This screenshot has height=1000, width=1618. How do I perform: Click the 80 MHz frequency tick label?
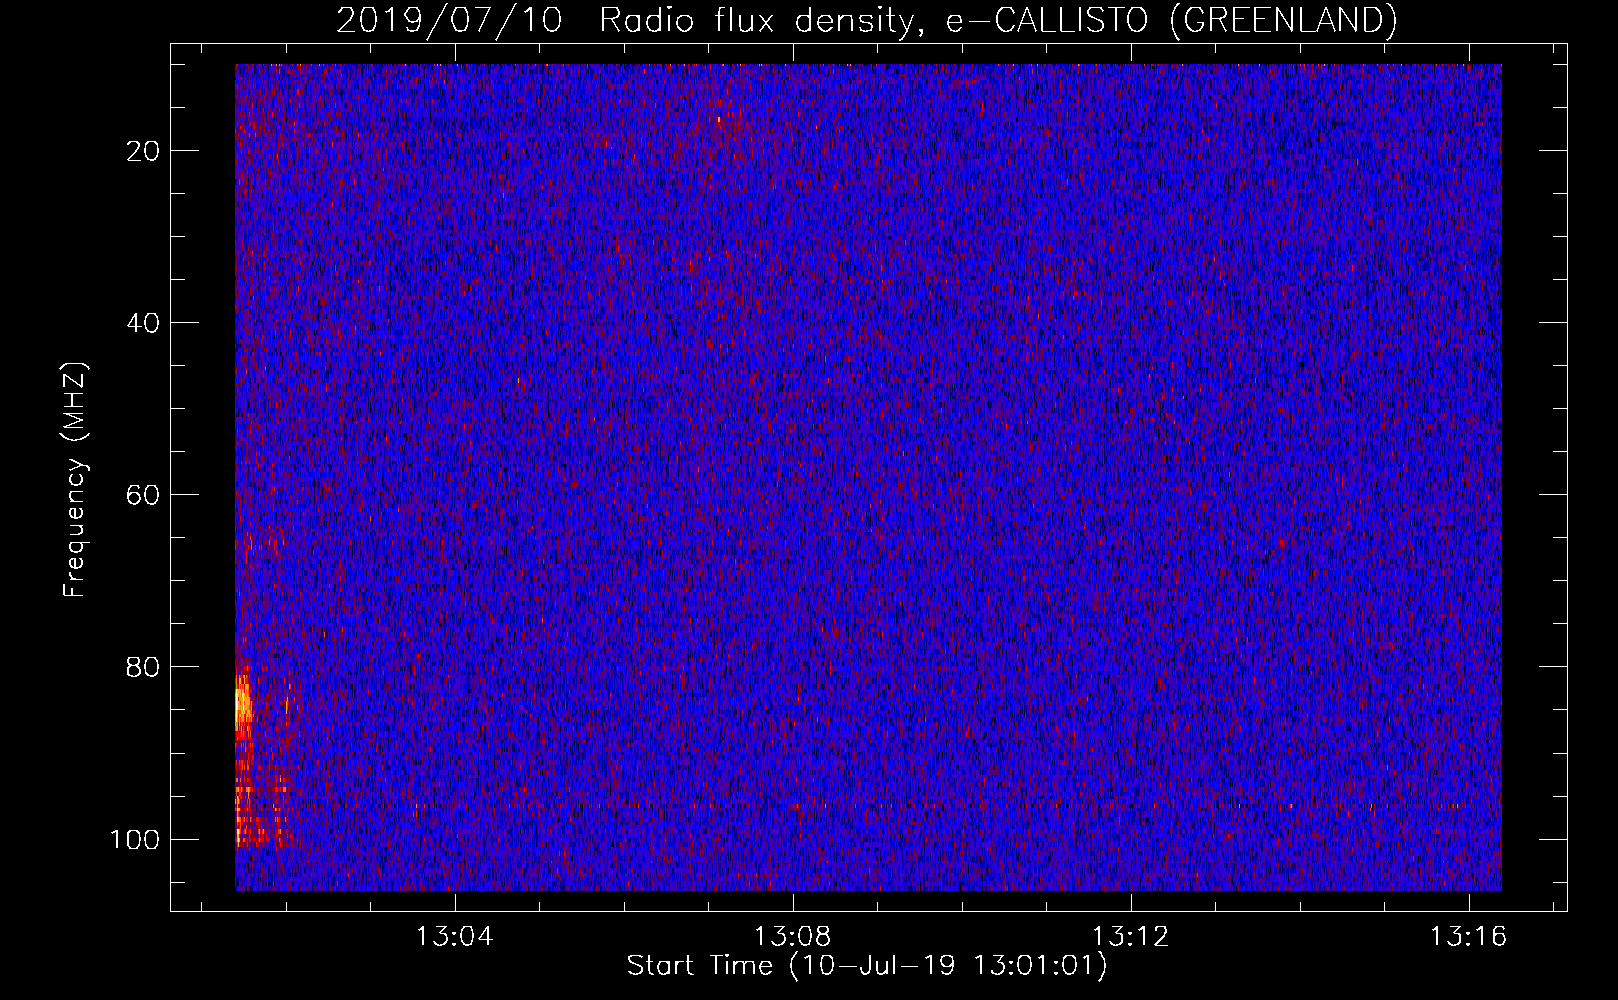click(144, 667)
